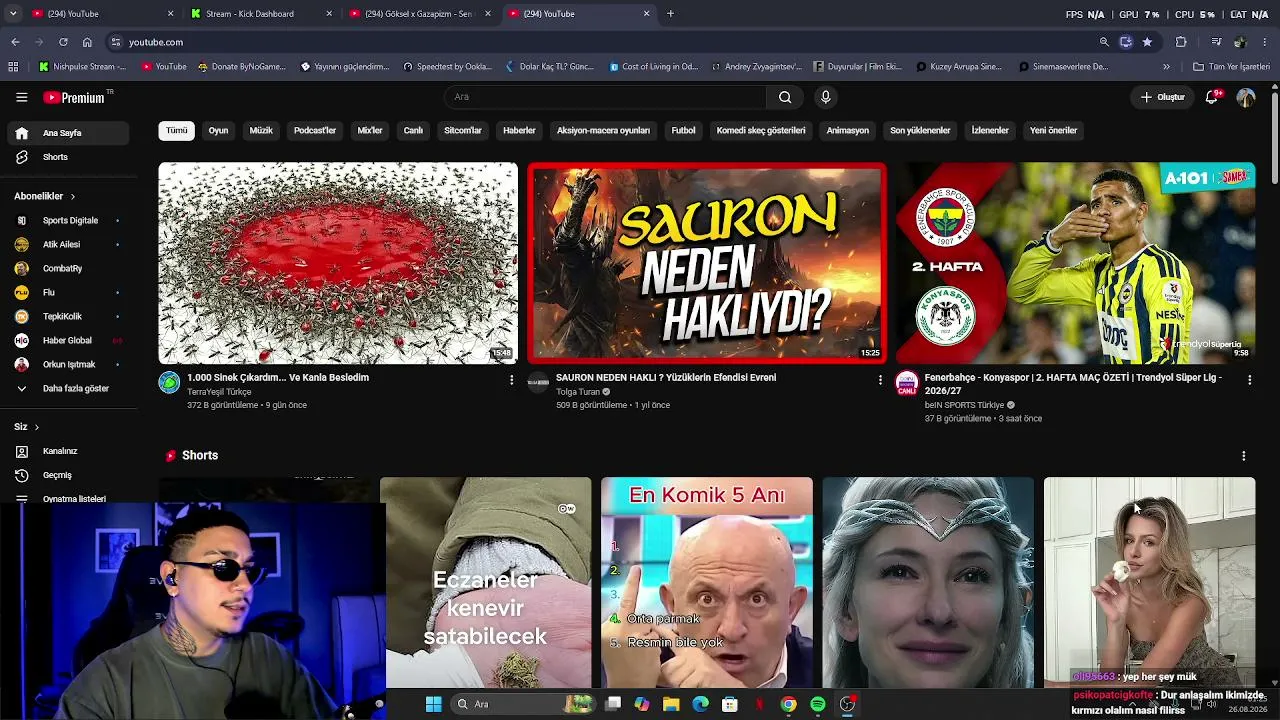Select the Podcast'ler filter chip
The width and height of the screenshot is (1280, 720).
[315, 131]
